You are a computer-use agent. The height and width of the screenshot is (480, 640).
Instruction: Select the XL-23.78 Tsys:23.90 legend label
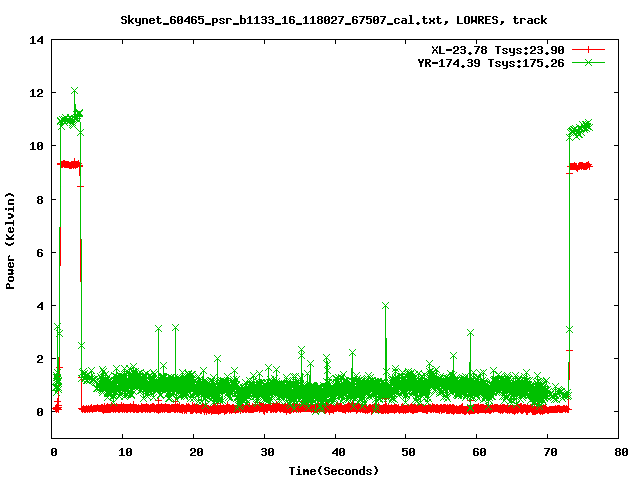498,50
